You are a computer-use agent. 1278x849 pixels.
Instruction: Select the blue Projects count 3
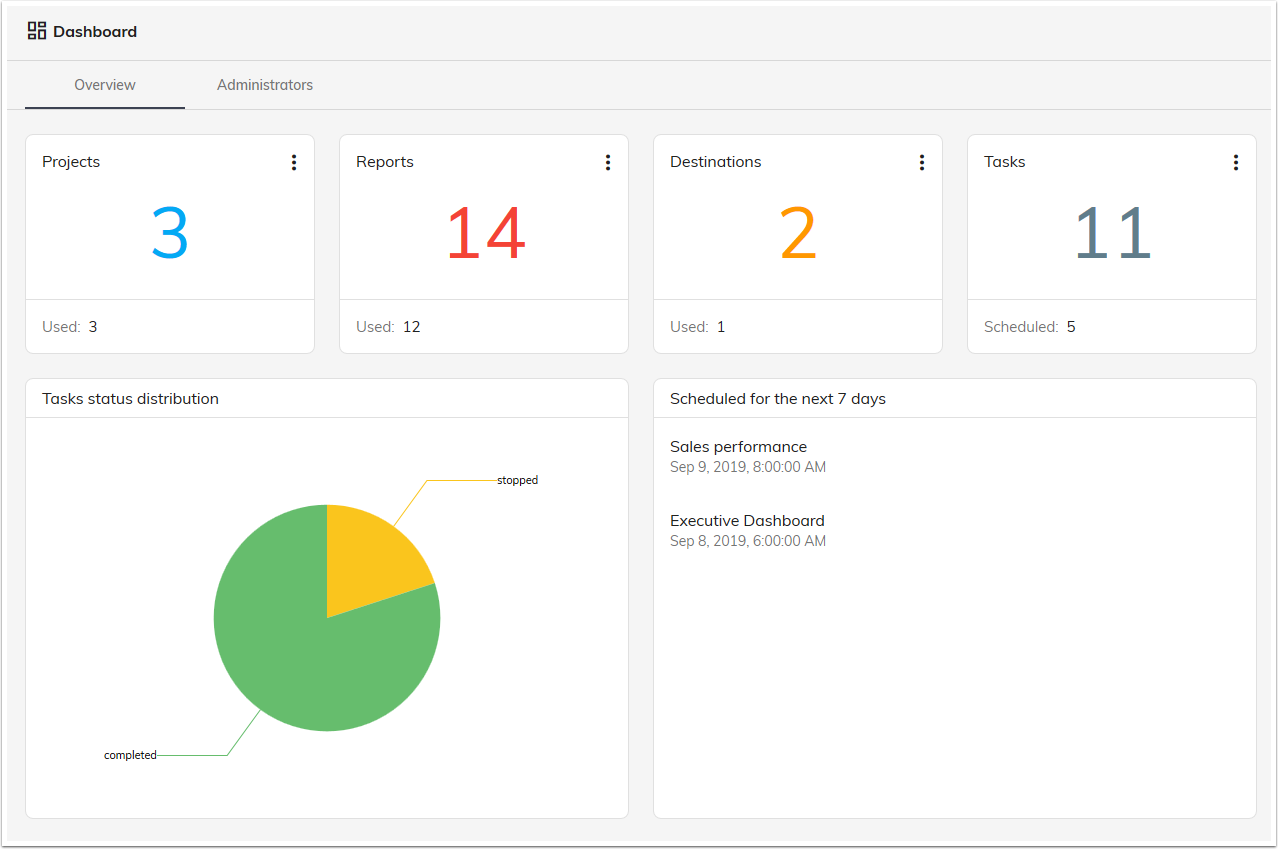169,232
